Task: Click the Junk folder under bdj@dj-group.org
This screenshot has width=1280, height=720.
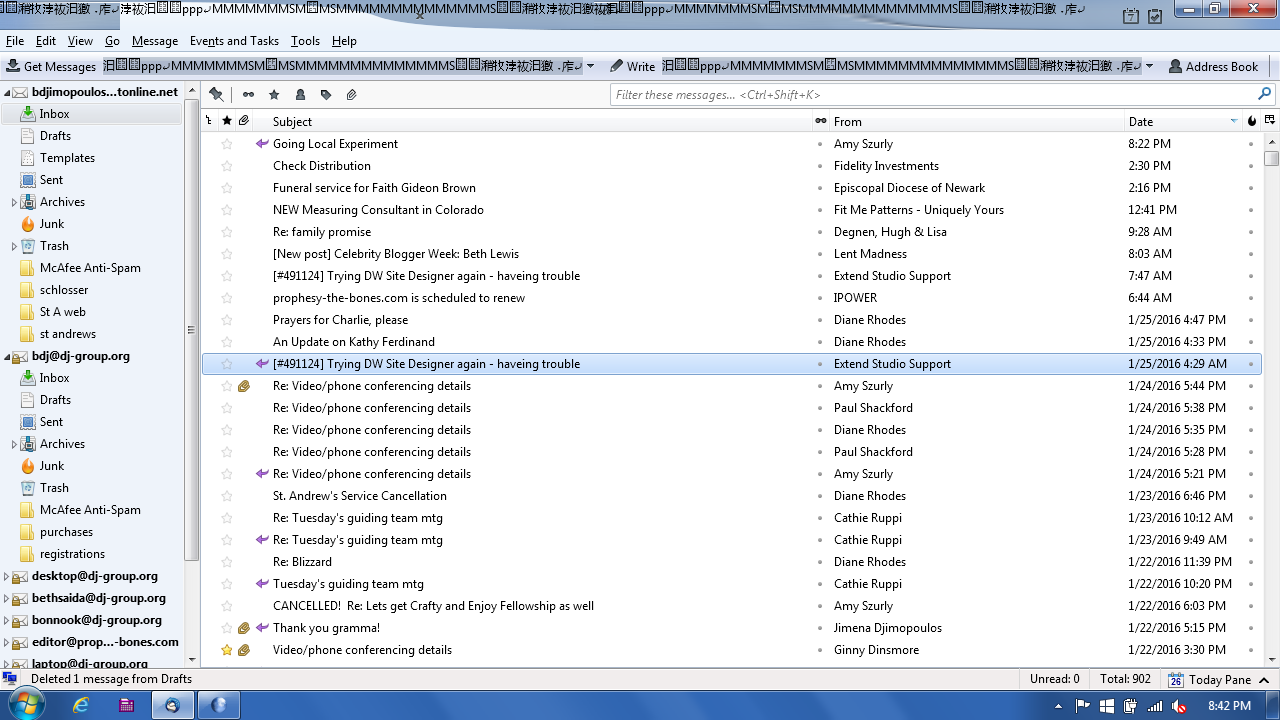Action: 51,466
